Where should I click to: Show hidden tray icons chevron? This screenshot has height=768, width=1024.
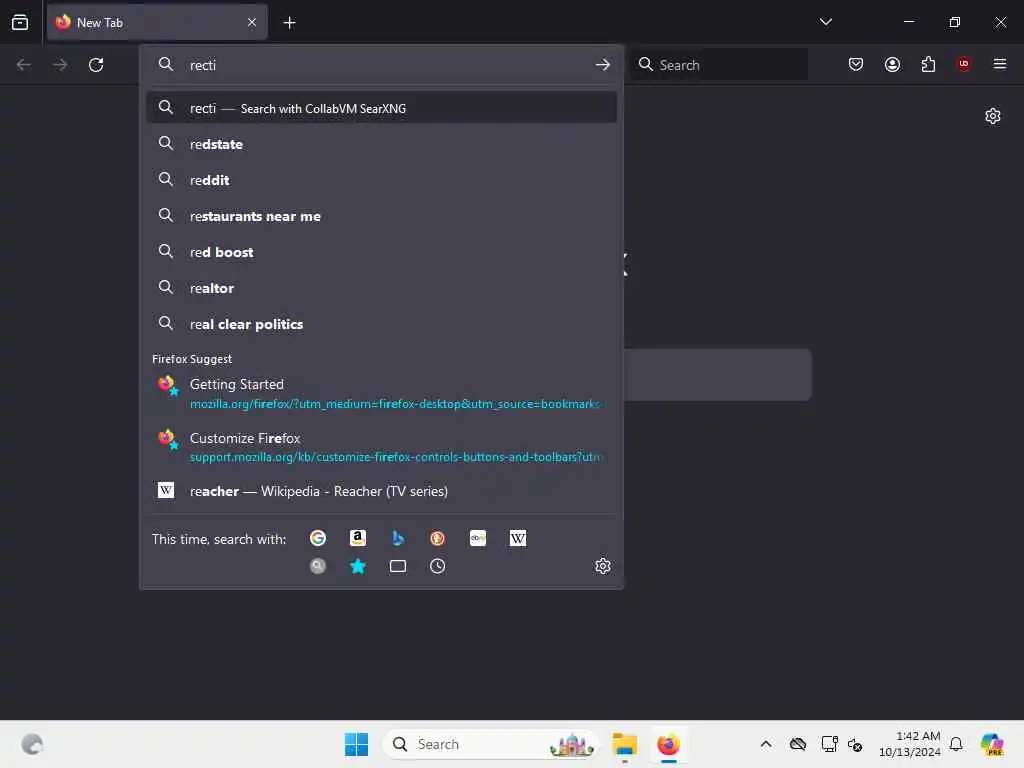click(x=766, y=744)
